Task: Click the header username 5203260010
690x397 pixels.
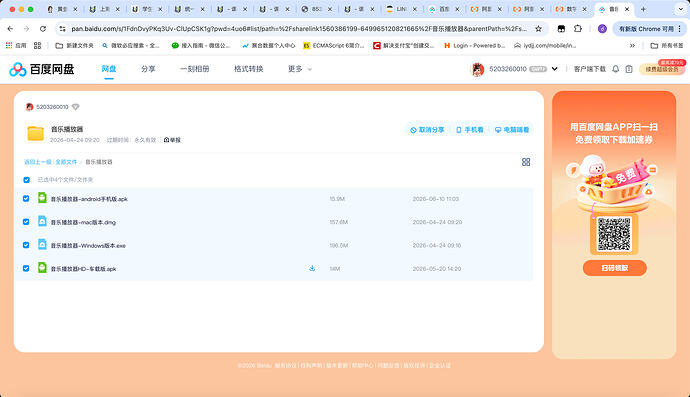Action: pos(508,69)
